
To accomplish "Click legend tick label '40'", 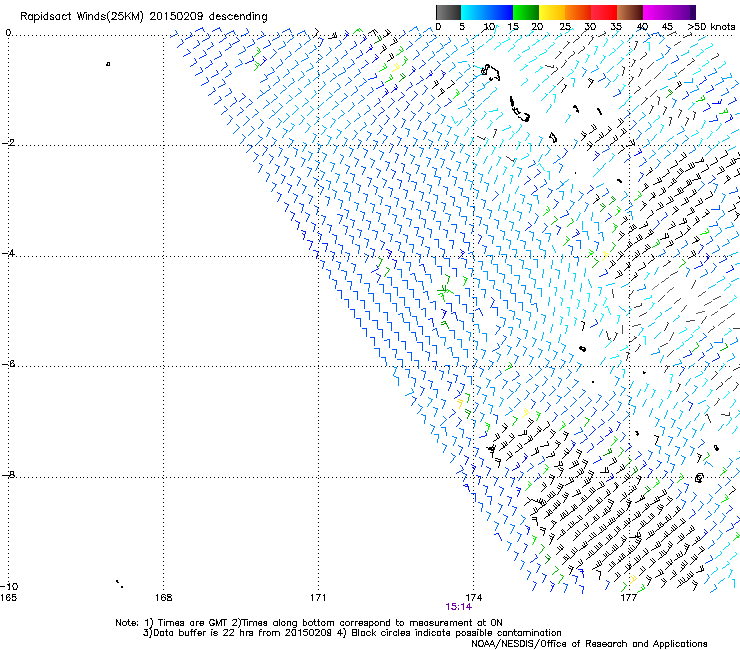I will coord(642,26).
